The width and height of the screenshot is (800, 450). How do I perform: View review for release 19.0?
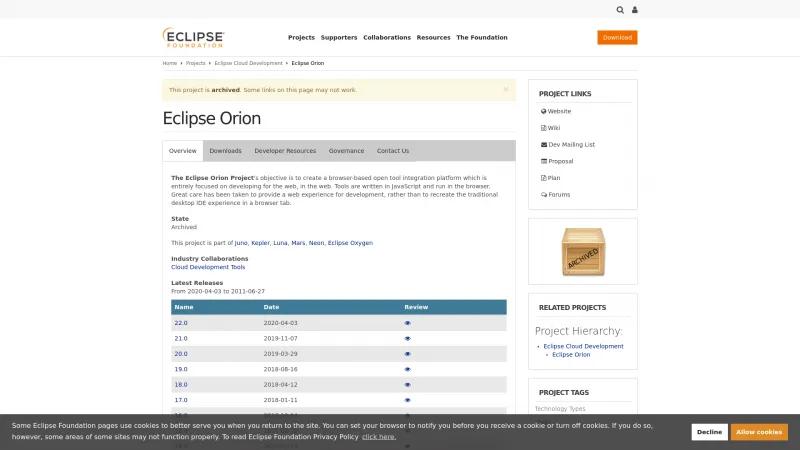pos(407,369)
